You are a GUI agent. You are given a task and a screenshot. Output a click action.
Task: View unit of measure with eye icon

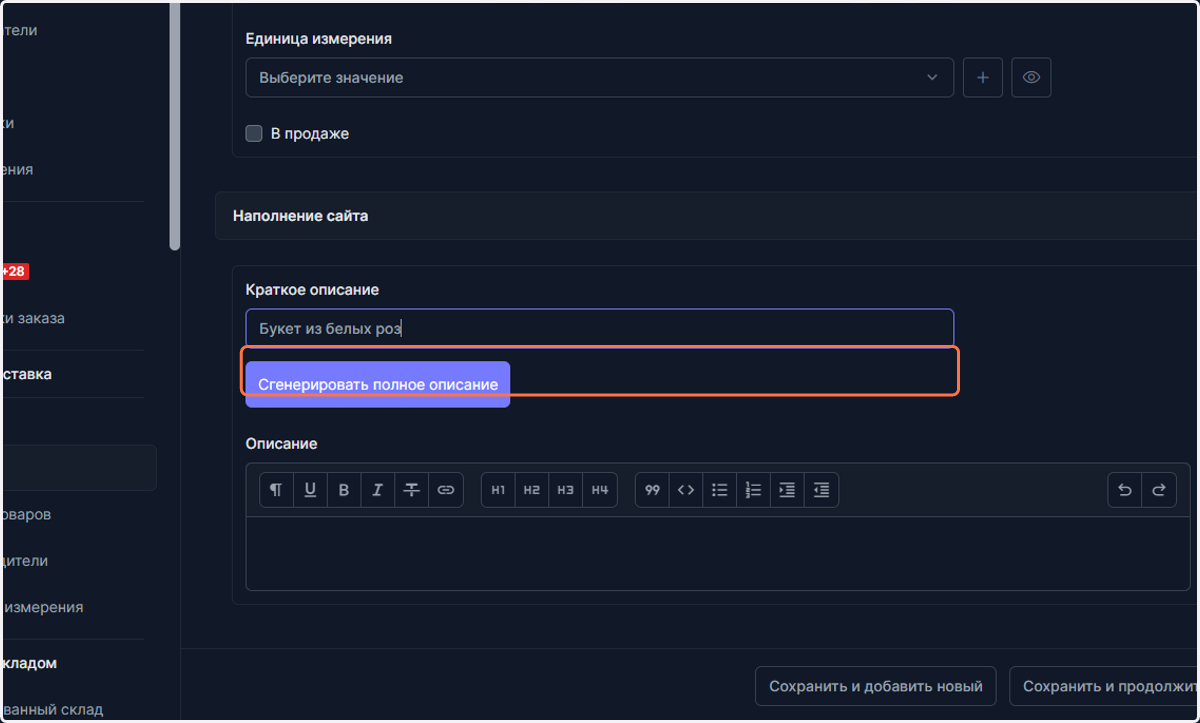click(1031, 77)
